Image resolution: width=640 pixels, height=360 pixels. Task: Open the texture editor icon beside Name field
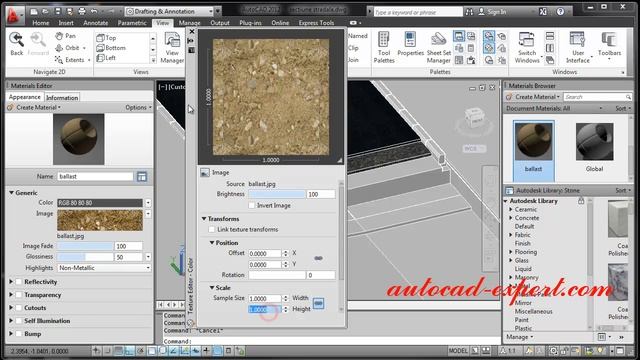[x=142, y=176]
